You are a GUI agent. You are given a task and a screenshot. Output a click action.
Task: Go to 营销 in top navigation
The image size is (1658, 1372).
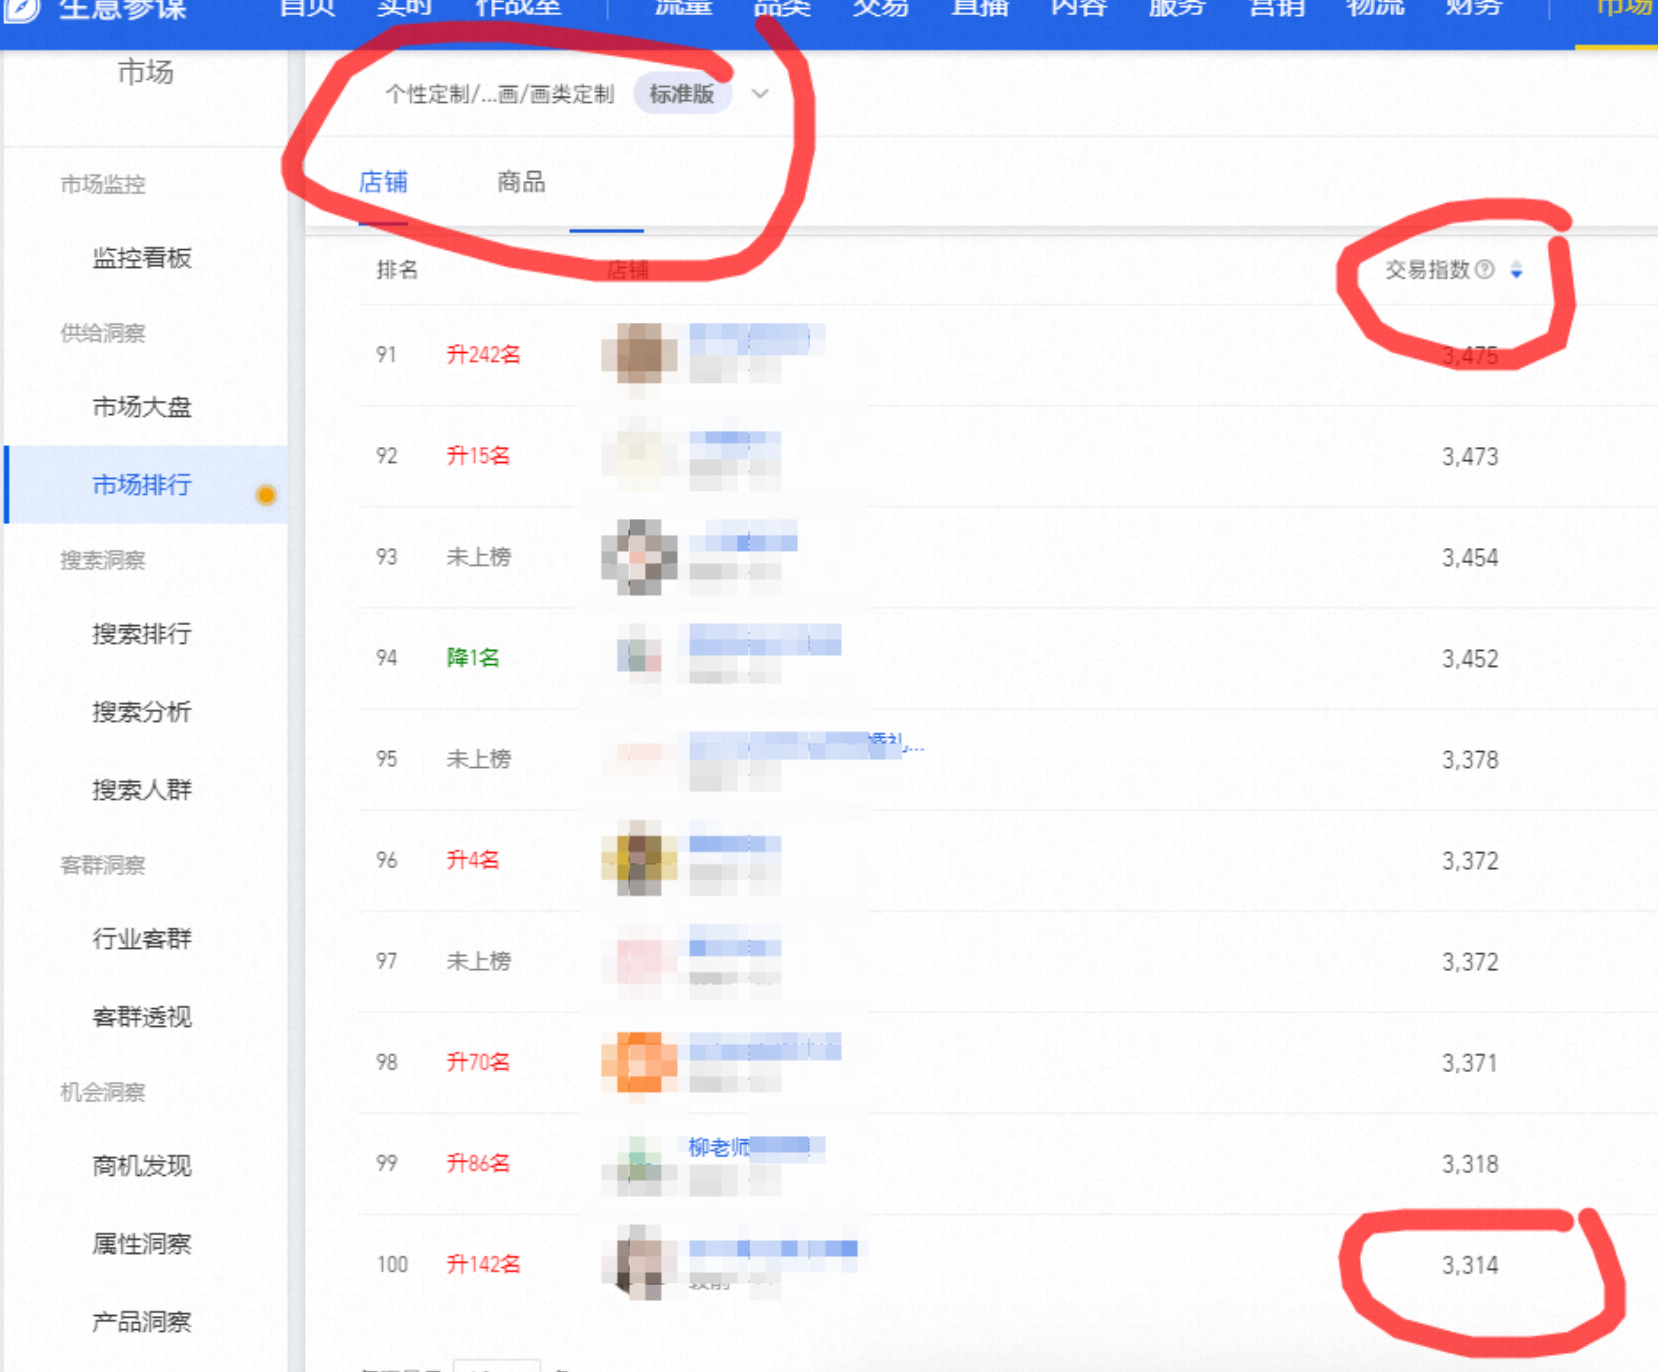click(1277, 9)
